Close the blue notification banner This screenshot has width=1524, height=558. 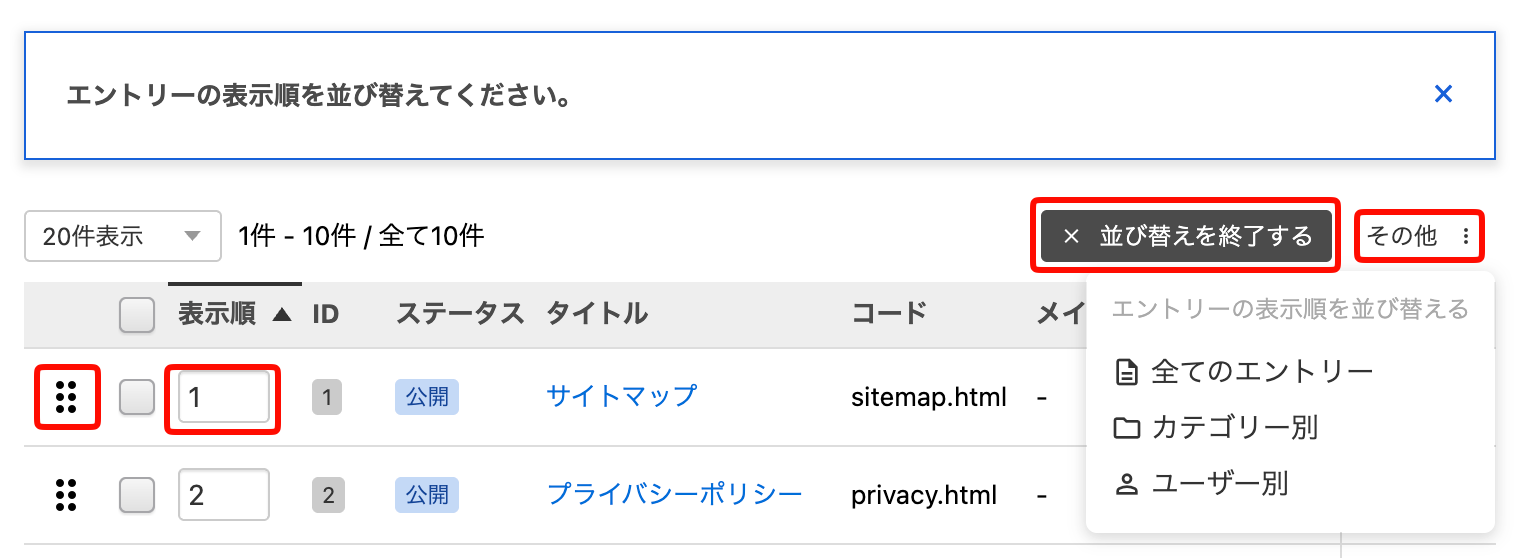click(1443, 94)
